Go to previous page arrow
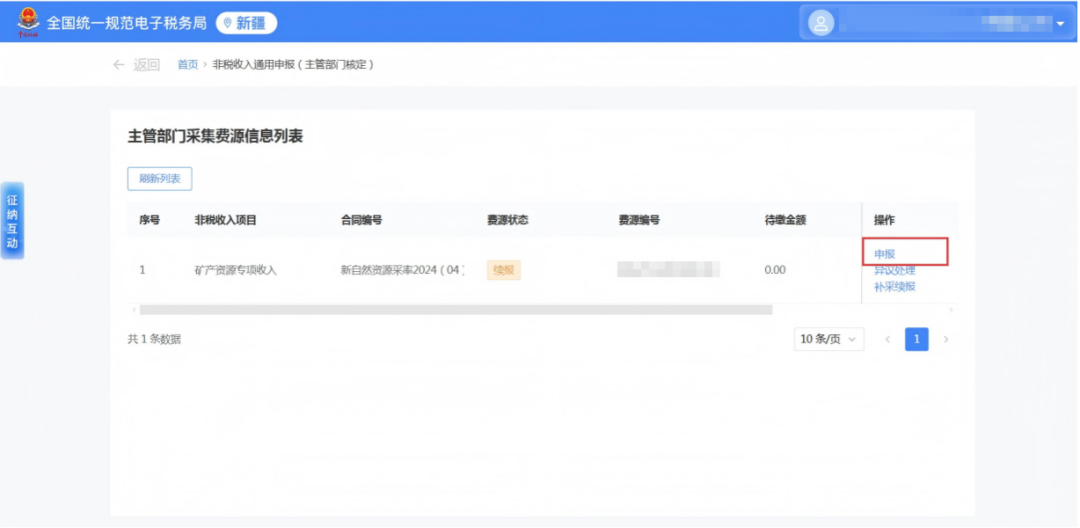Image resolution: width=1080 pixels, height=528 pixels. 888,339
